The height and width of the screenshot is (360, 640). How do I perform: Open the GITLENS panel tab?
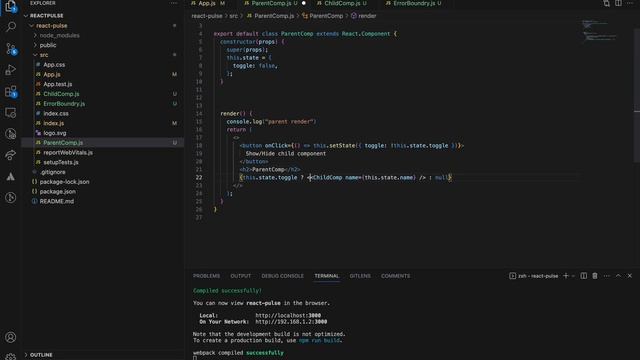360,276
